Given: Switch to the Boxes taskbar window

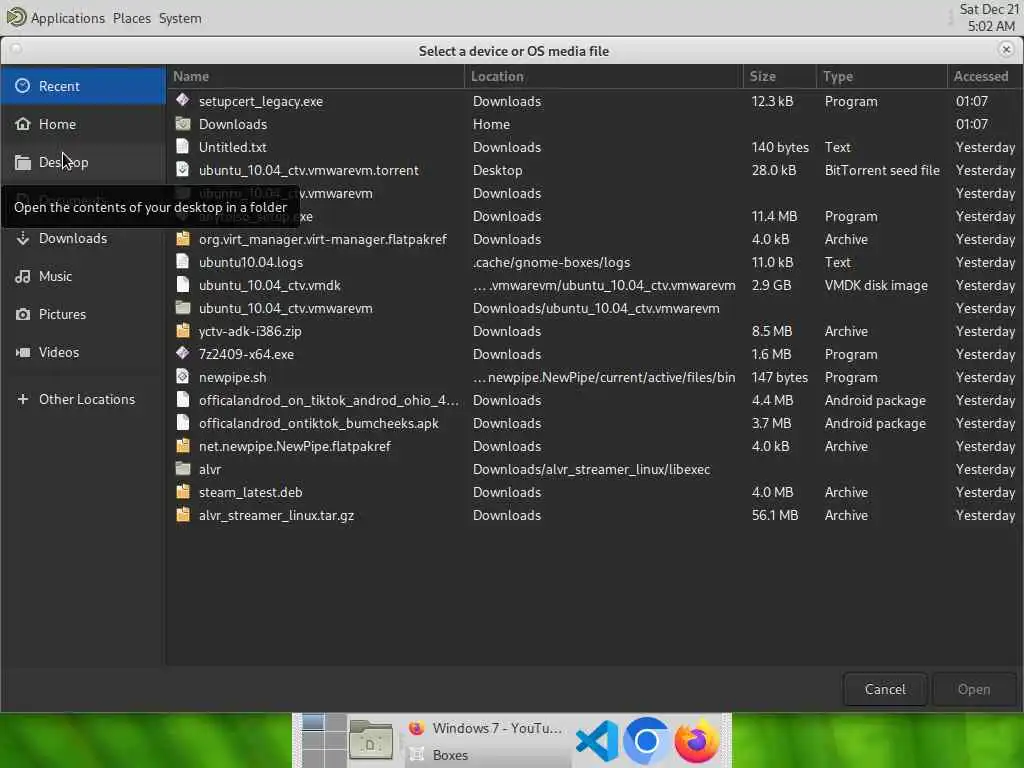Looking at the screenshot, I should 486,755.
